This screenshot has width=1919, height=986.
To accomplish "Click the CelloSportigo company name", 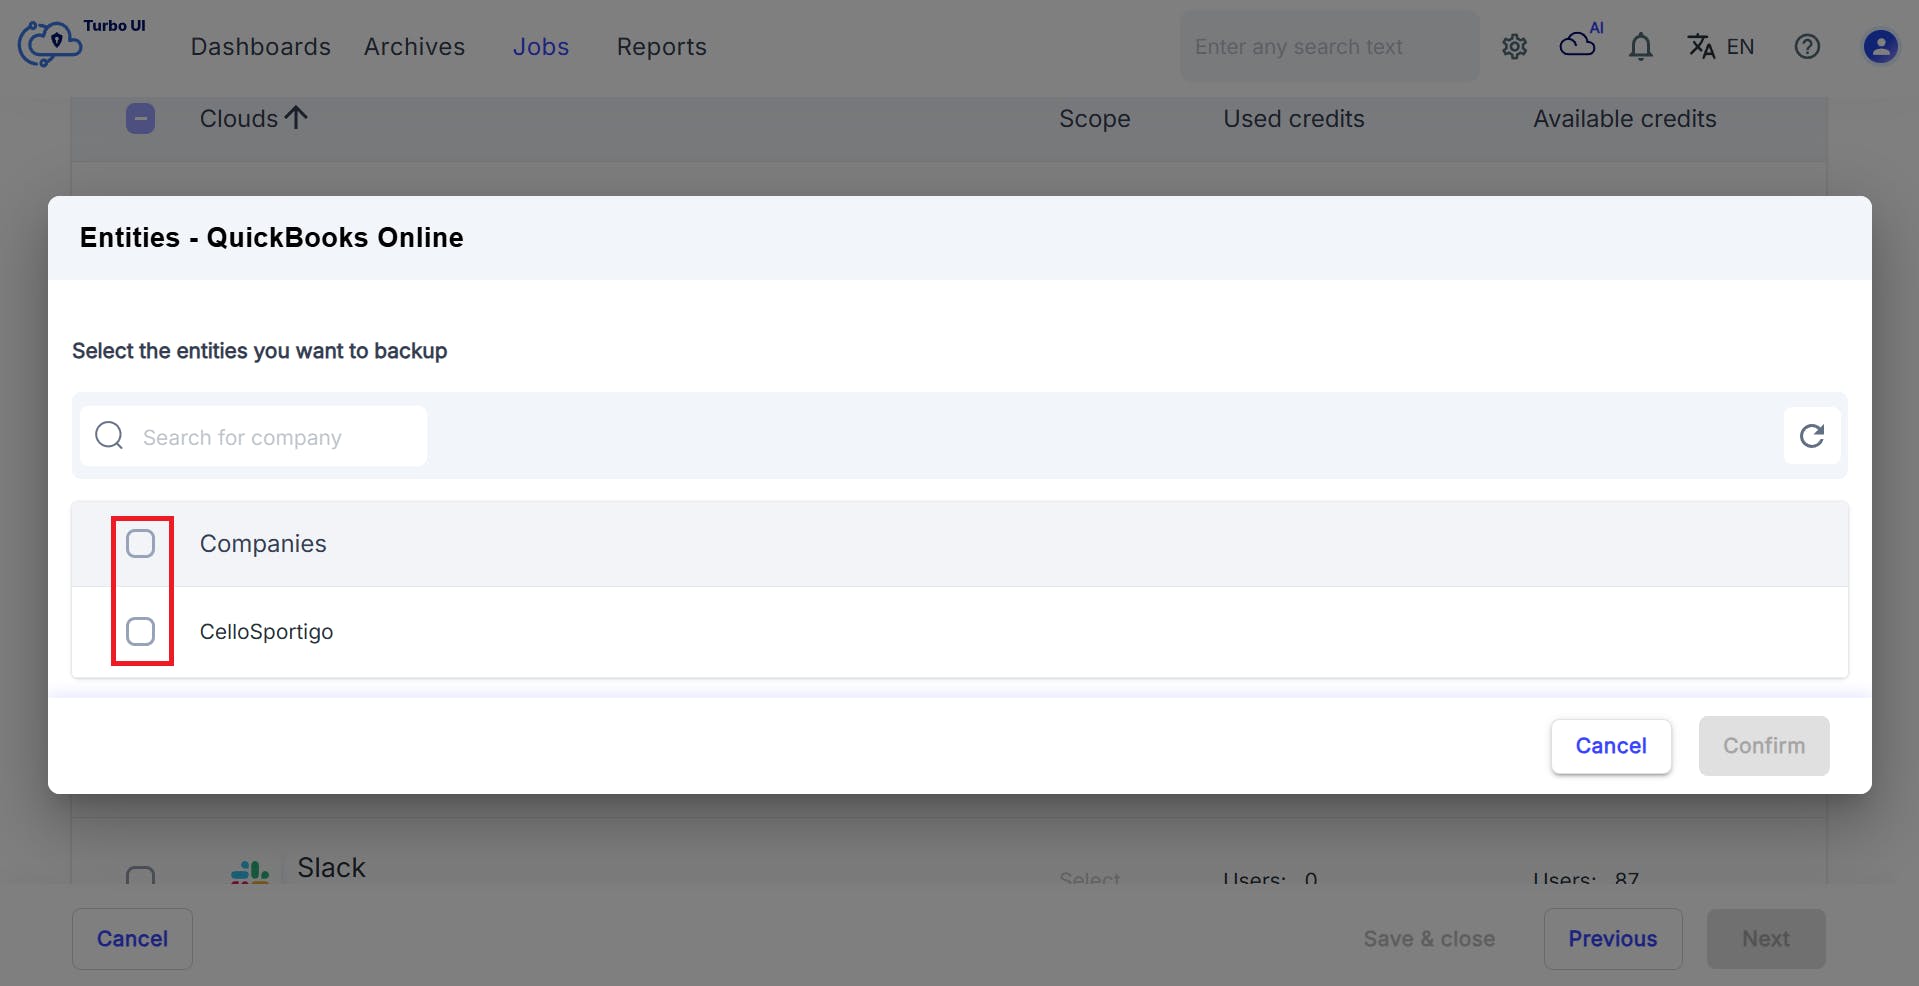I will [266, 632].
